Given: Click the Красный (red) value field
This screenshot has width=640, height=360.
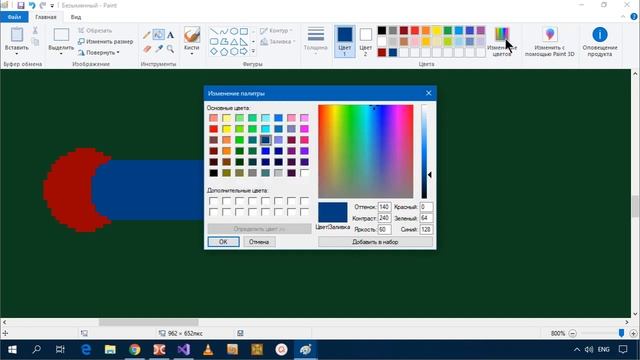Looking at the screenshot, I should coord(426,207).
